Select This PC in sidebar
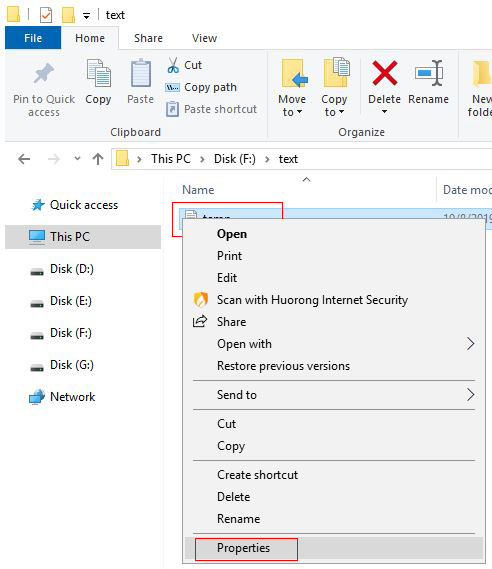492x569 pixels. [83, 237]
